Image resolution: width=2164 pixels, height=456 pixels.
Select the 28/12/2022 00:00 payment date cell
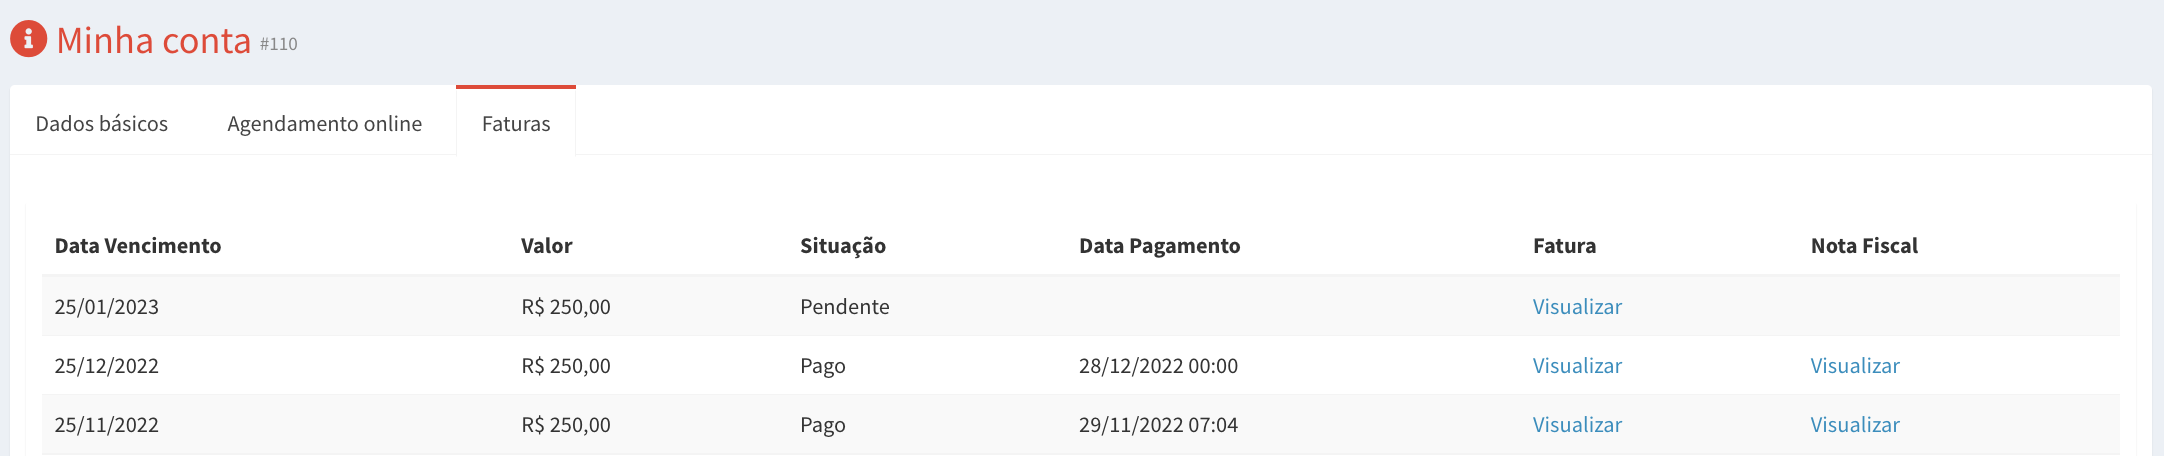1158,365
